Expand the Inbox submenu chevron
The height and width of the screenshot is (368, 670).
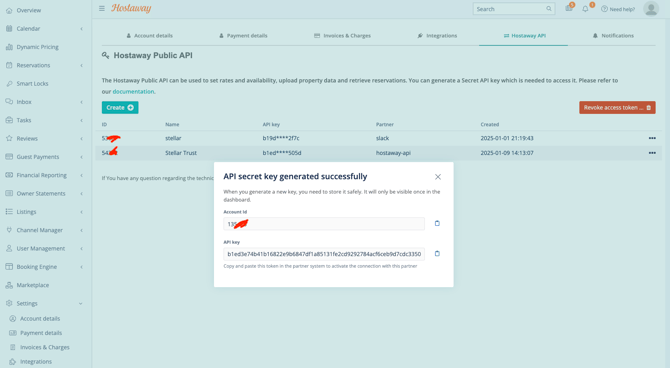tap(81, 102)
